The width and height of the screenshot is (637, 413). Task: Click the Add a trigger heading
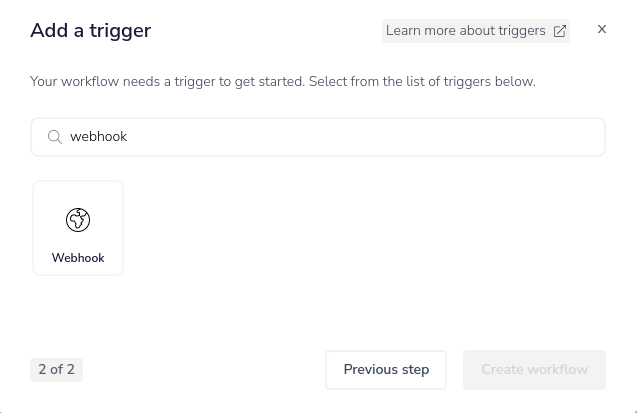(91, 31)
